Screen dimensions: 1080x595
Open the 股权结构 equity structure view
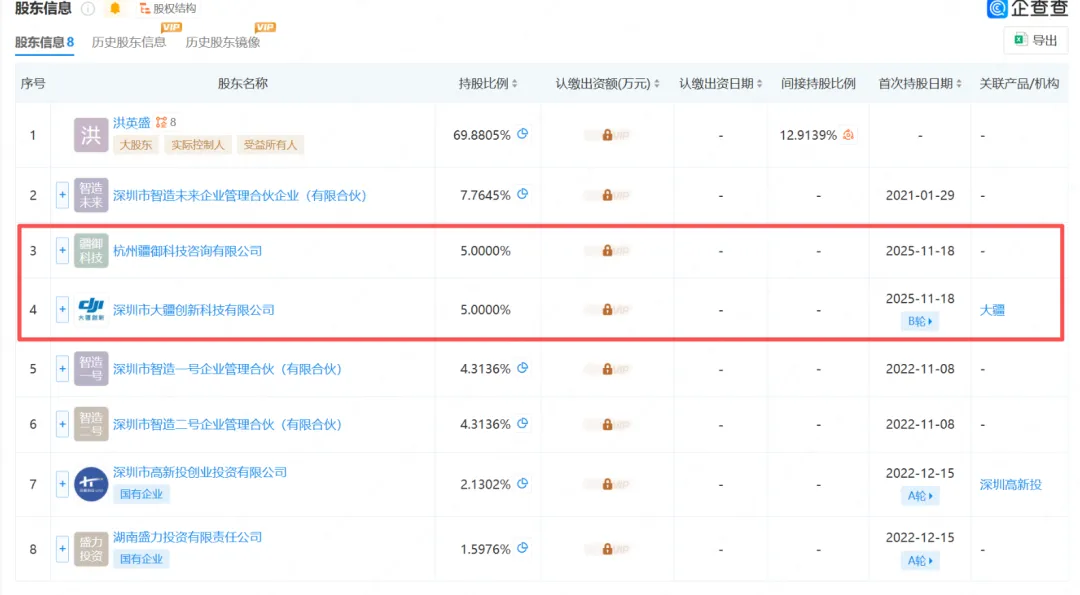pos(167,8)
